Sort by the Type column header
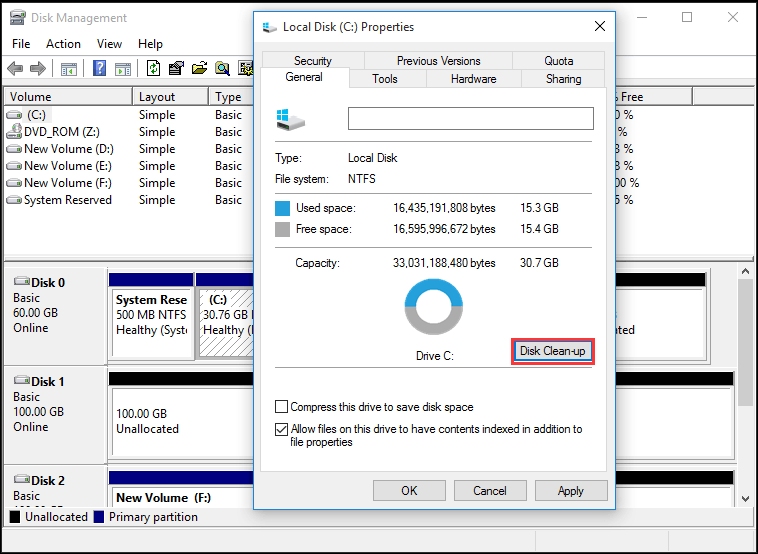The width and height of the screenshot is (758, 554). tap(232, 97)
